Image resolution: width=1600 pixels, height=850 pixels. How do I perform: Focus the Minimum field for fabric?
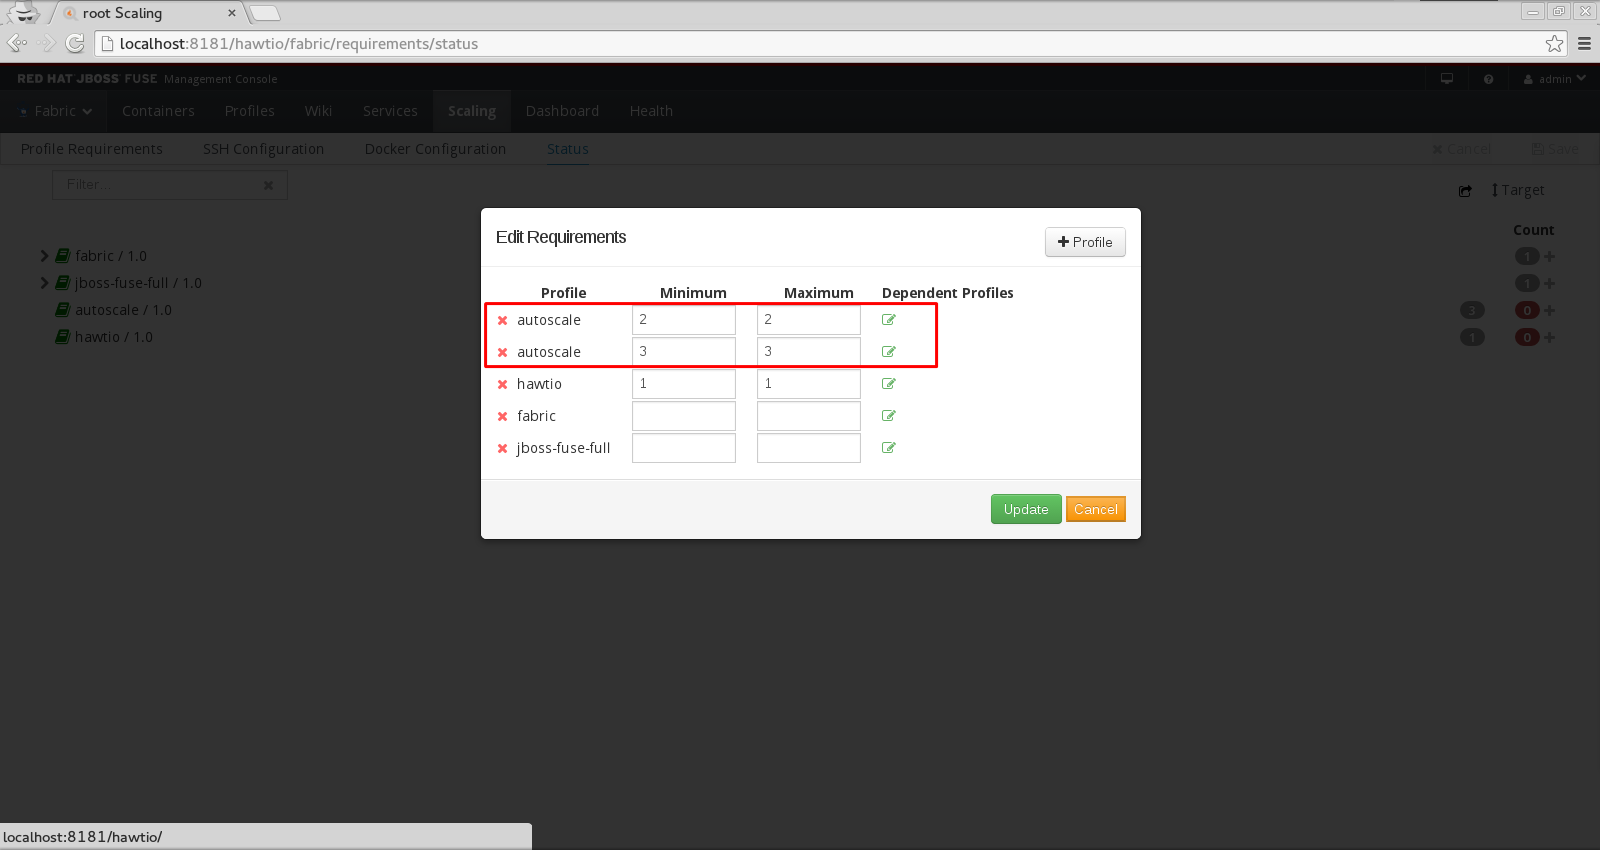[684, 416]
